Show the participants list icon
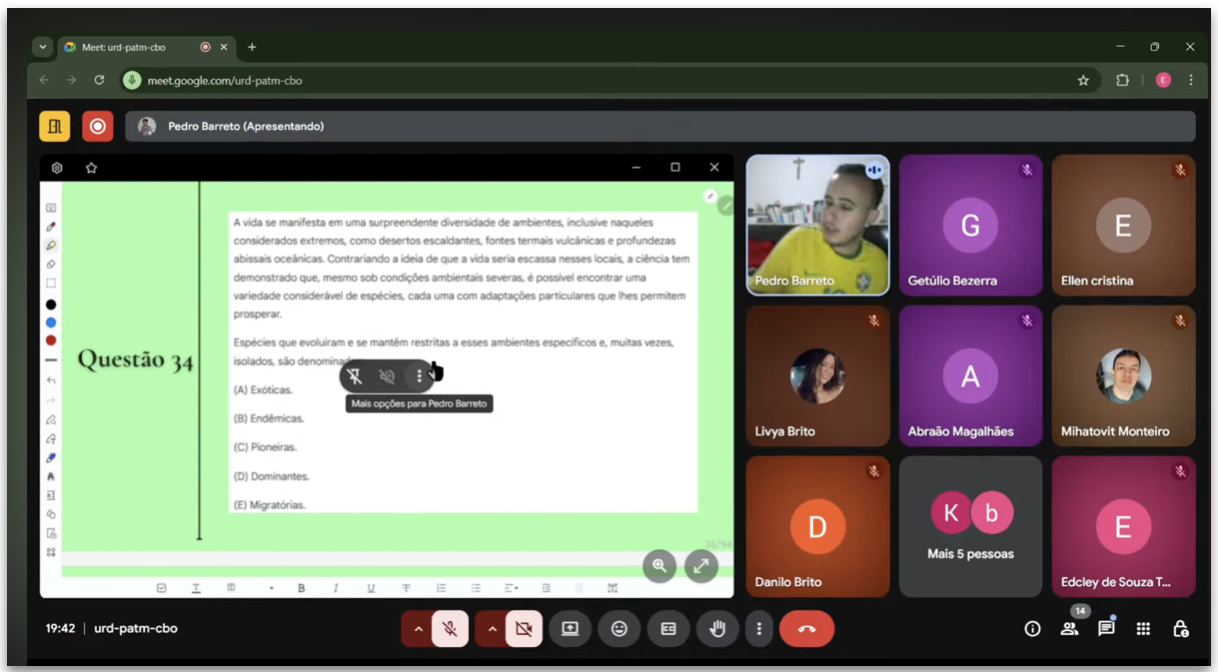 pos(1069,629)
